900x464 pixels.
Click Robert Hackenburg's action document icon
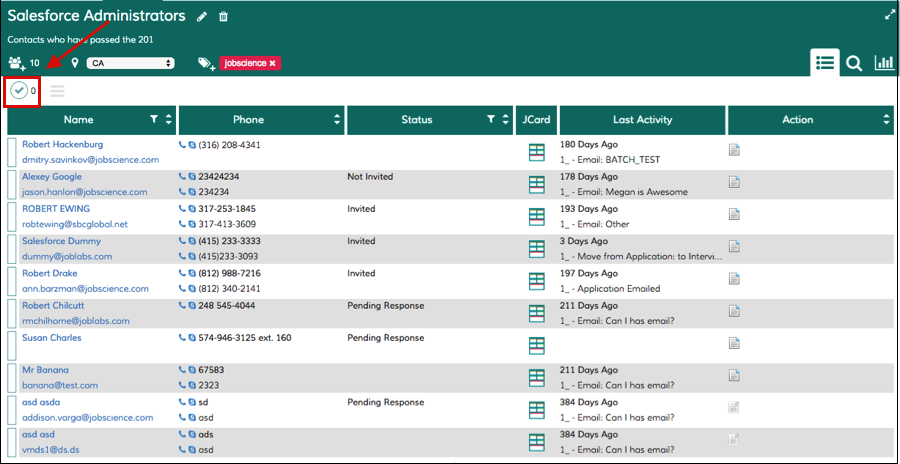[x=734, y=150]
